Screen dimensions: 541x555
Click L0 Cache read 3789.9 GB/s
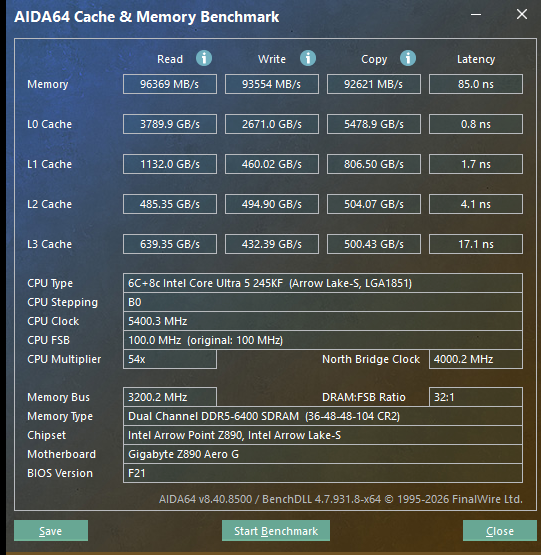tap(170, 124)
